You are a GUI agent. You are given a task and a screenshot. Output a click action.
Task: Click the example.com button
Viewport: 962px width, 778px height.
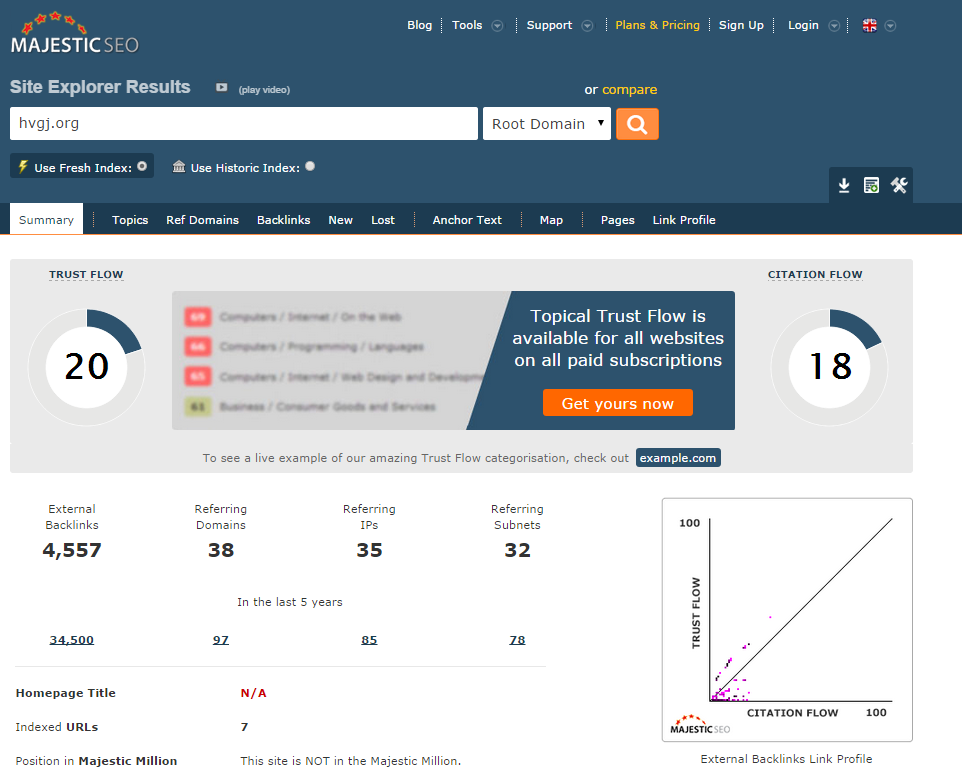click(x=678, y=458)
